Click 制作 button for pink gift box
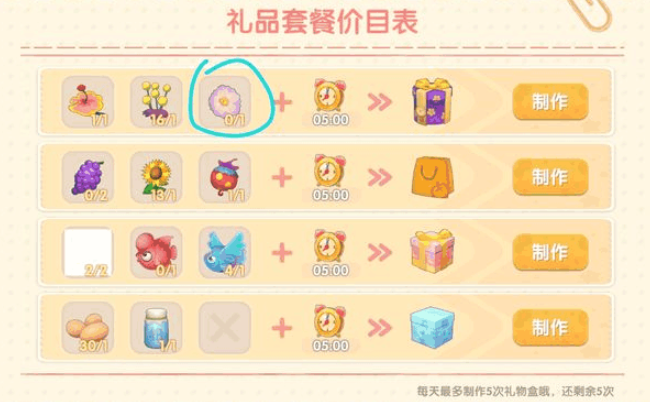The height and width of the screenshot is (402, 650). pos(551,252)
